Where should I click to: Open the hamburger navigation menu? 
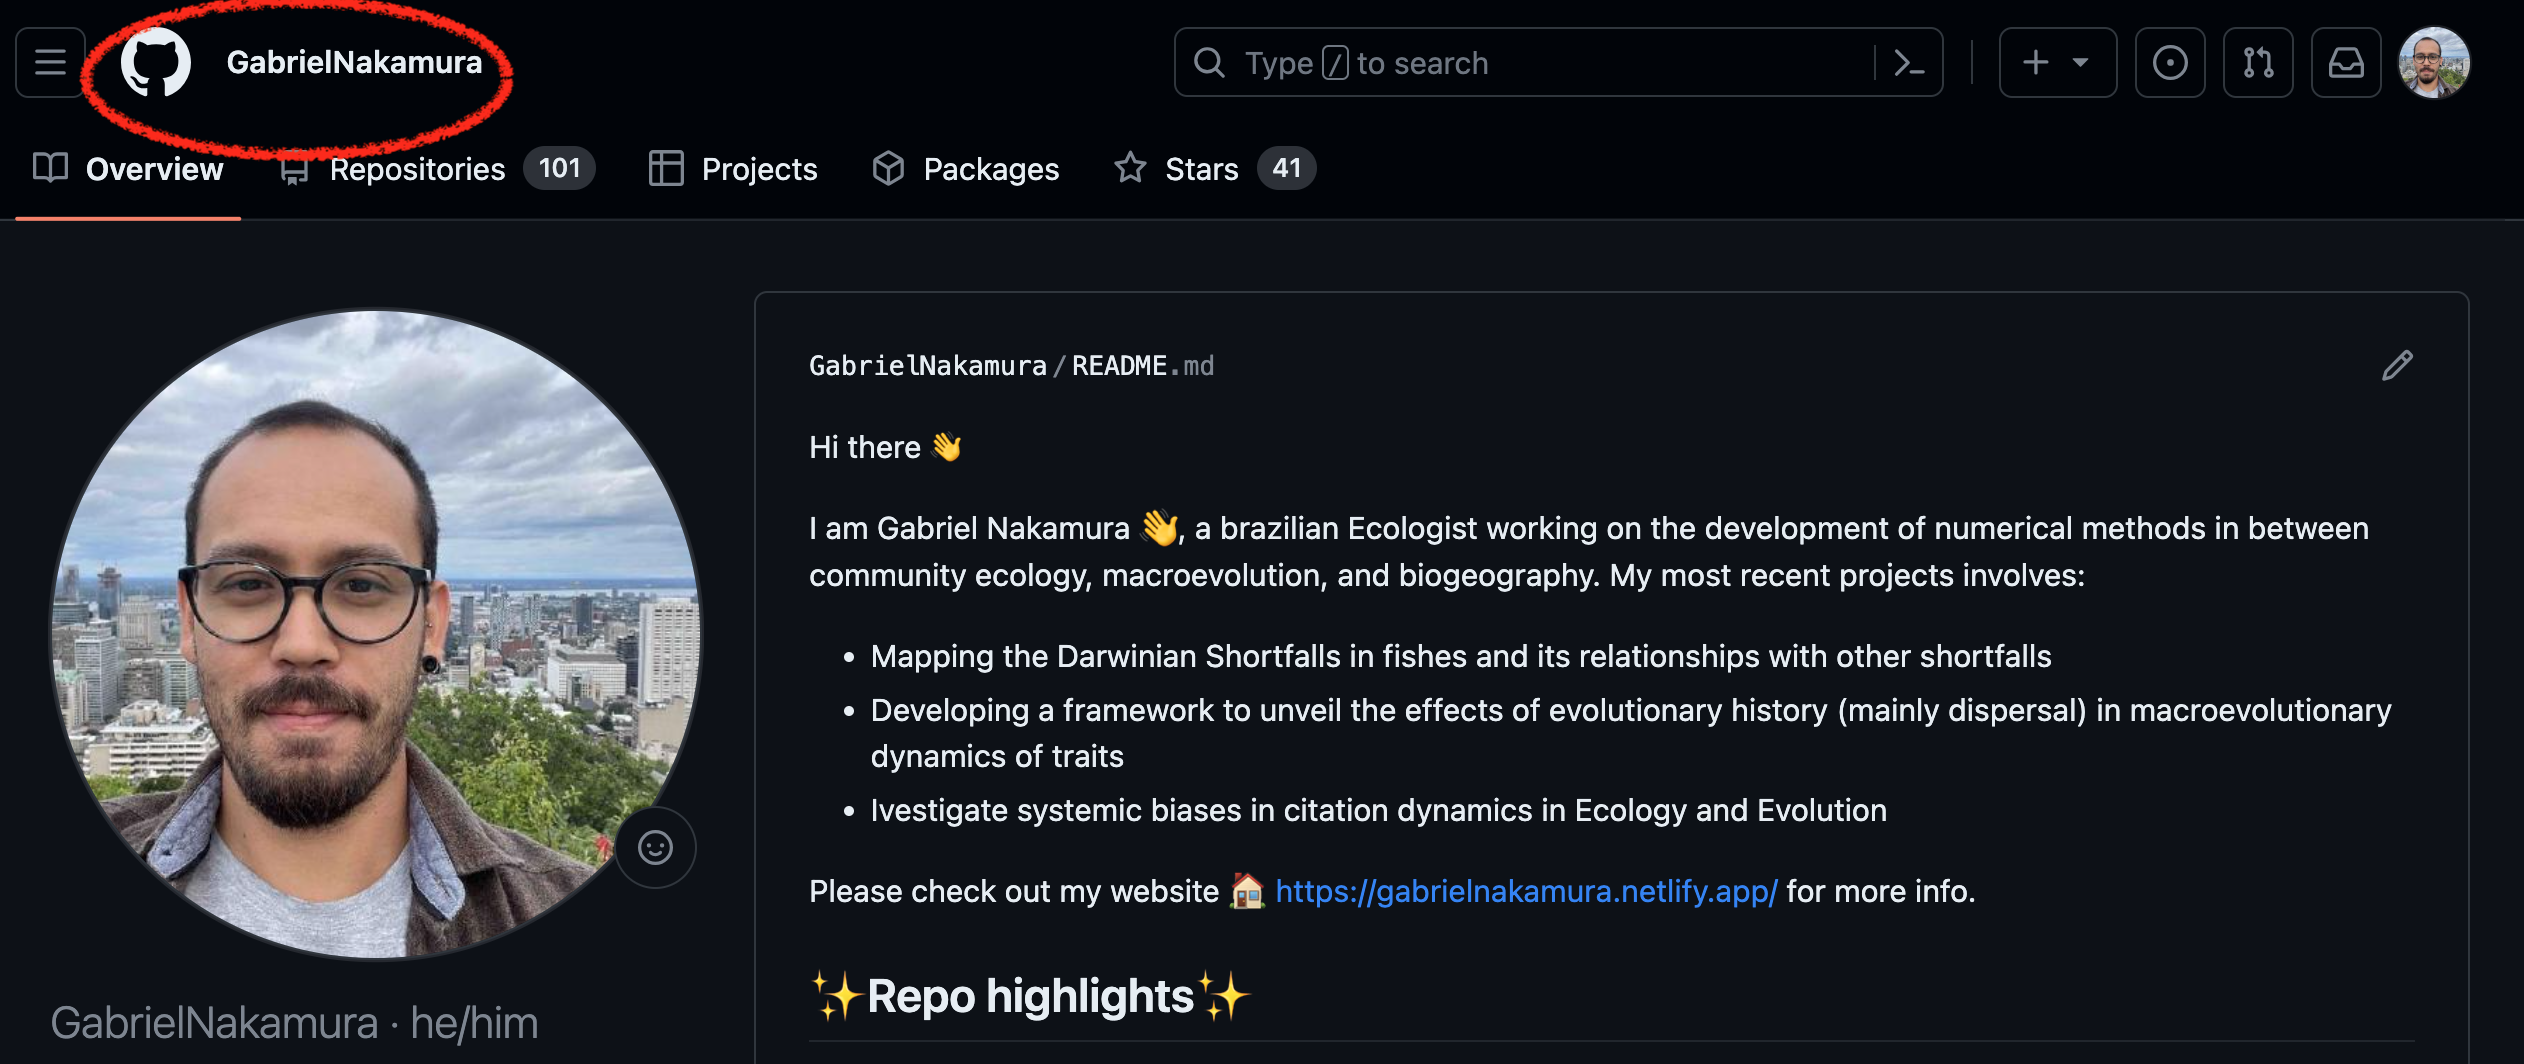click(x=50, y=62)
